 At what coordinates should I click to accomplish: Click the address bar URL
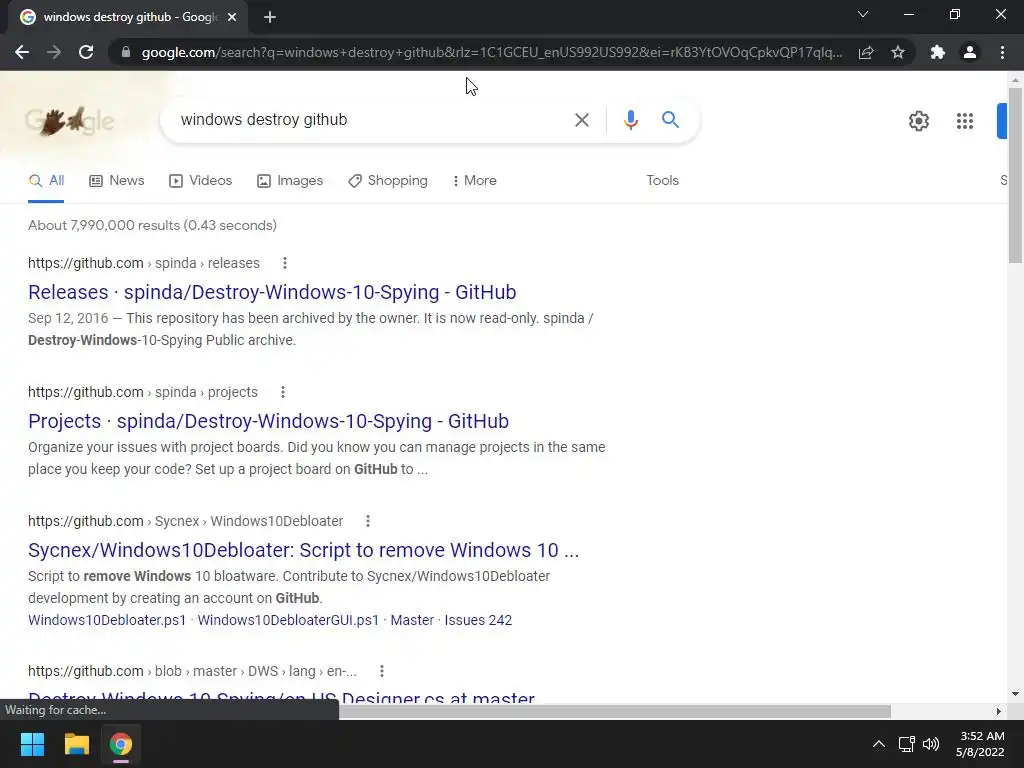[x=491, y=52]
